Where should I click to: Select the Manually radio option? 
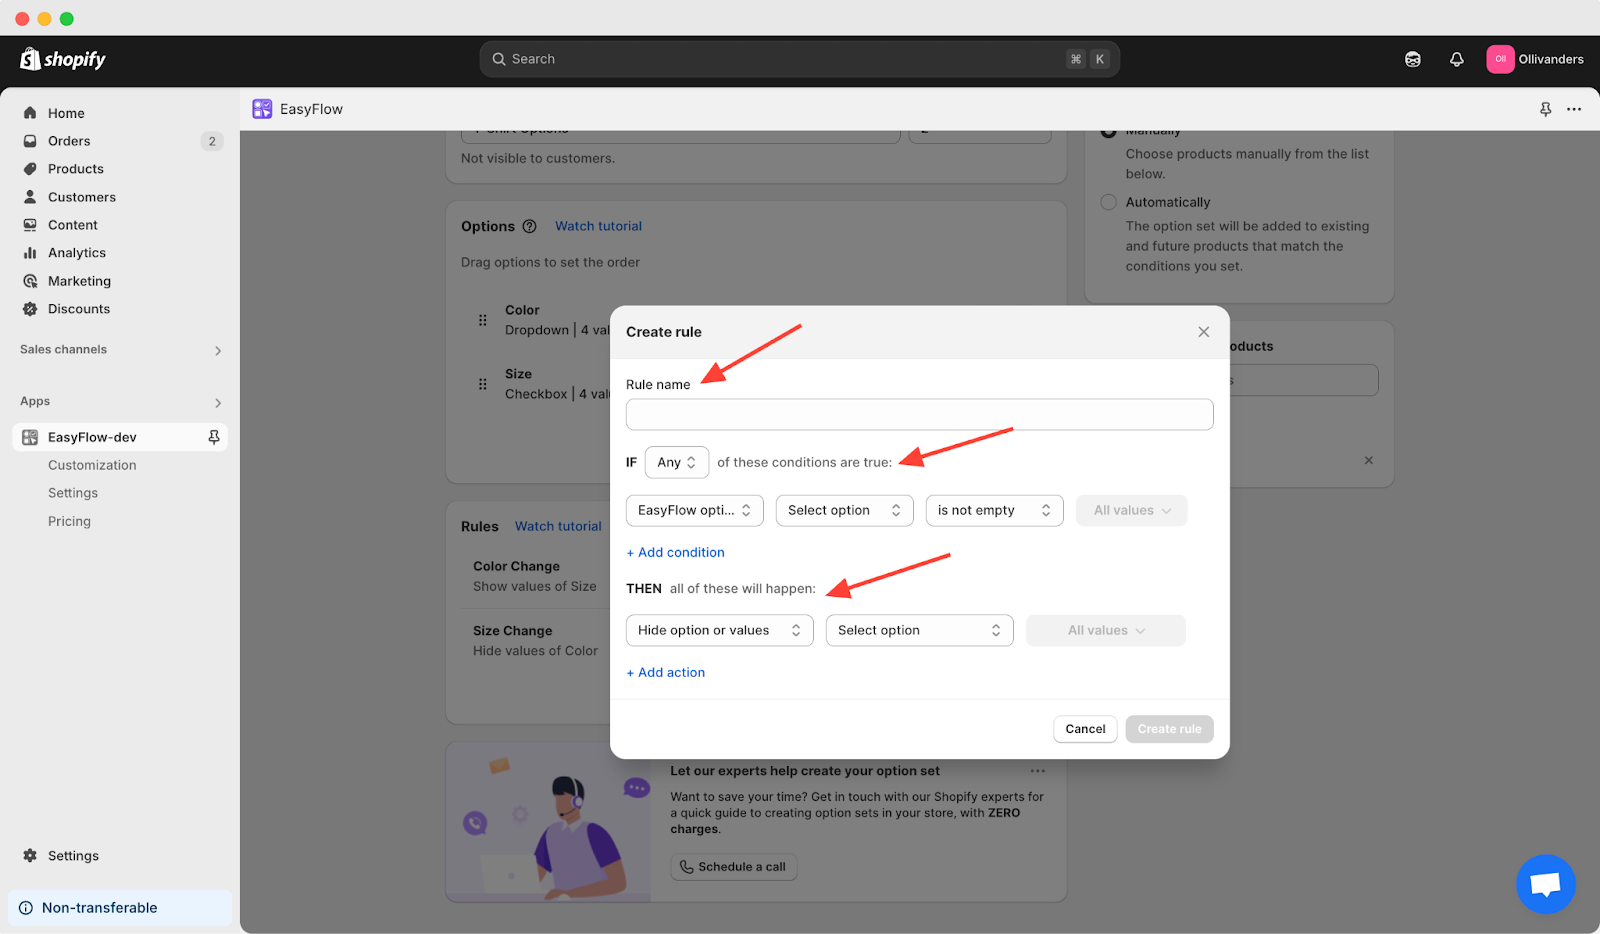[x=1108, y=133]
